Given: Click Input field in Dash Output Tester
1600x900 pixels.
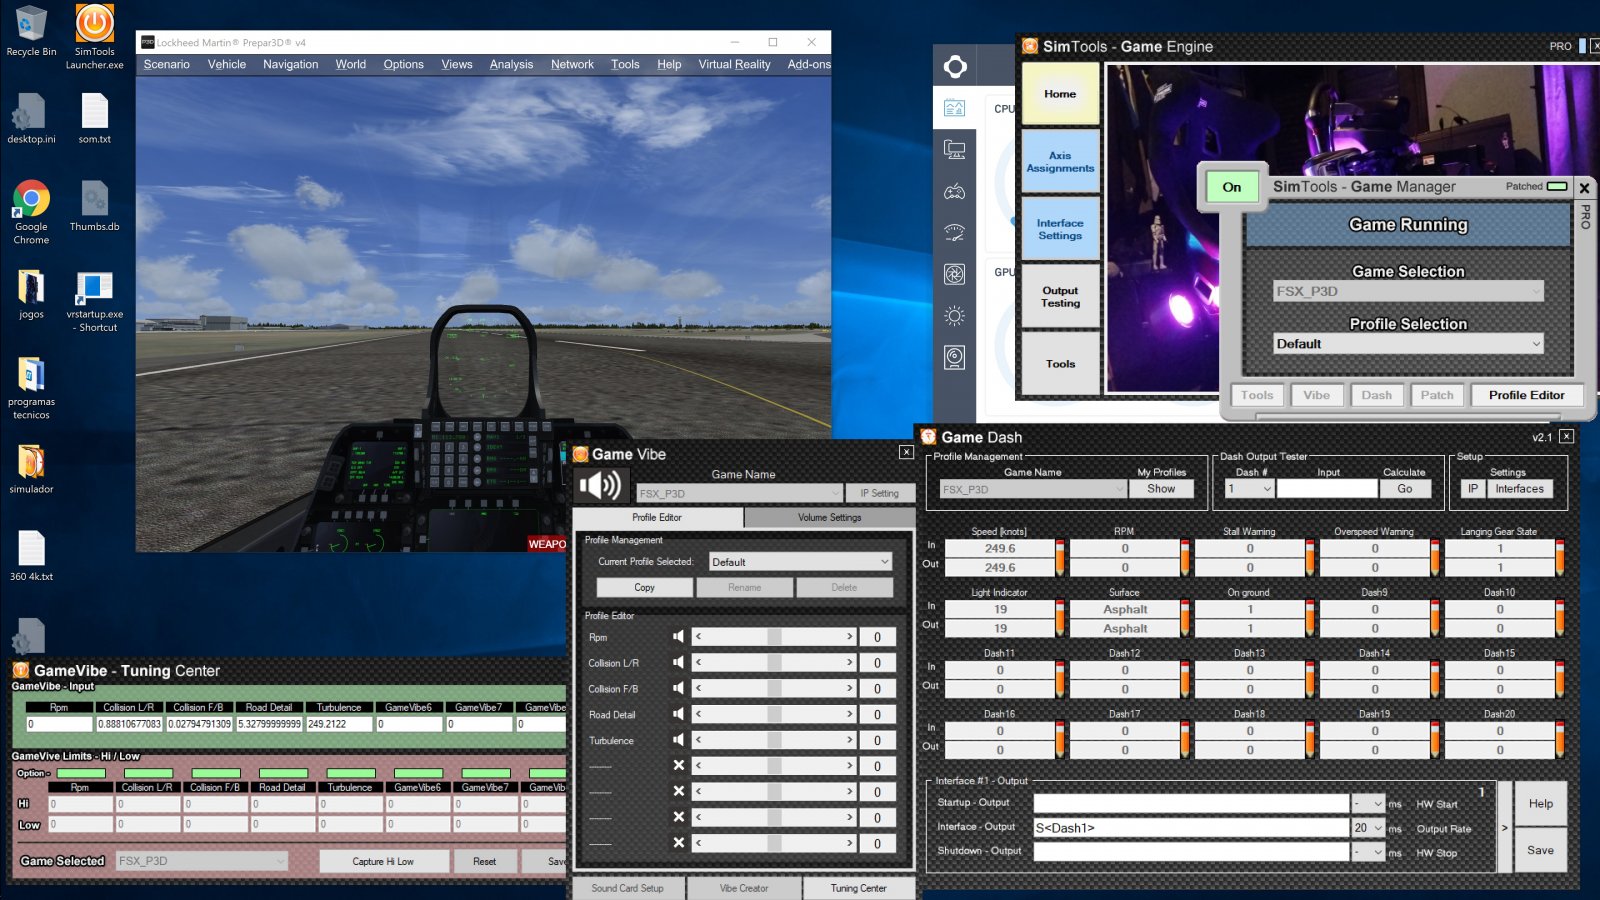Looking at the screenshot, I should pos(1327,489).
